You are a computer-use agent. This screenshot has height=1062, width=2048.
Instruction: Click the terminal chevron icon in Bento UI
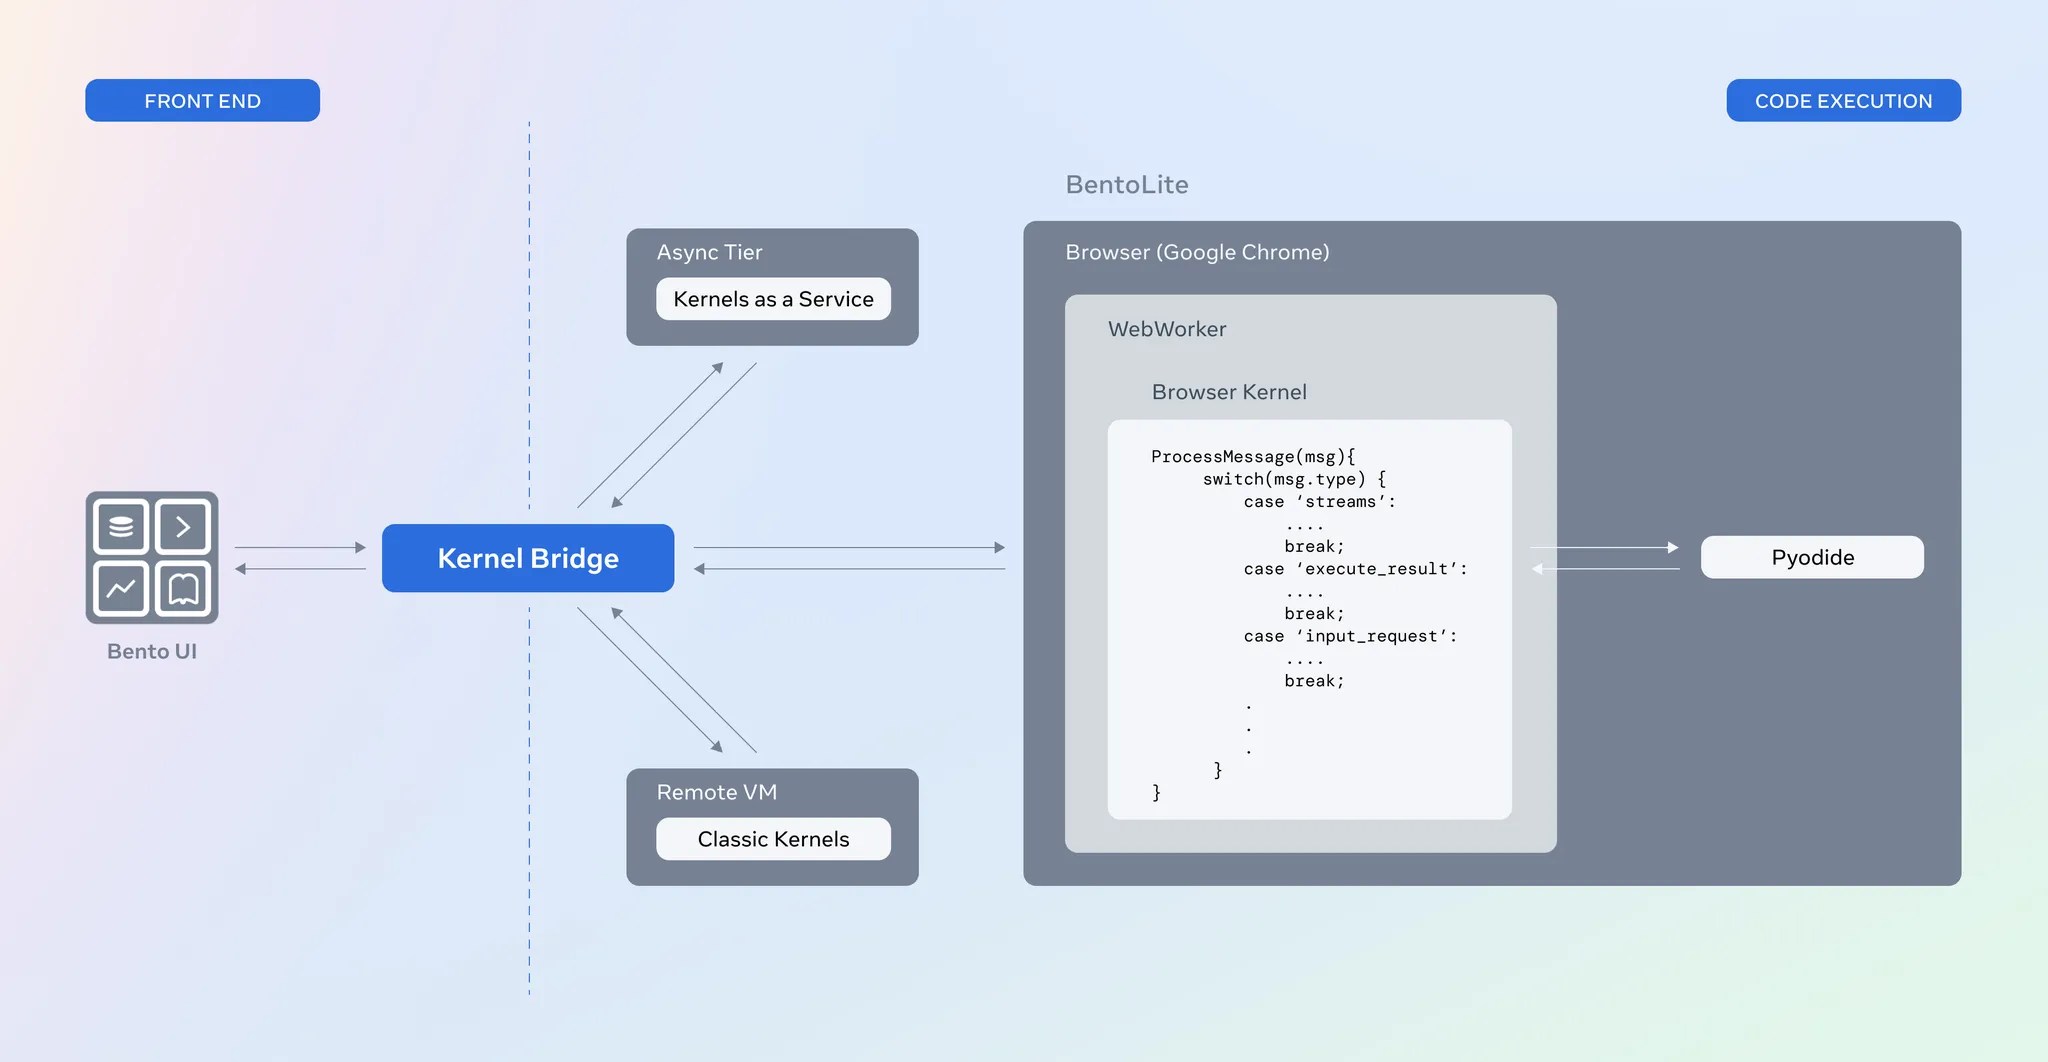tap(183, 526)
